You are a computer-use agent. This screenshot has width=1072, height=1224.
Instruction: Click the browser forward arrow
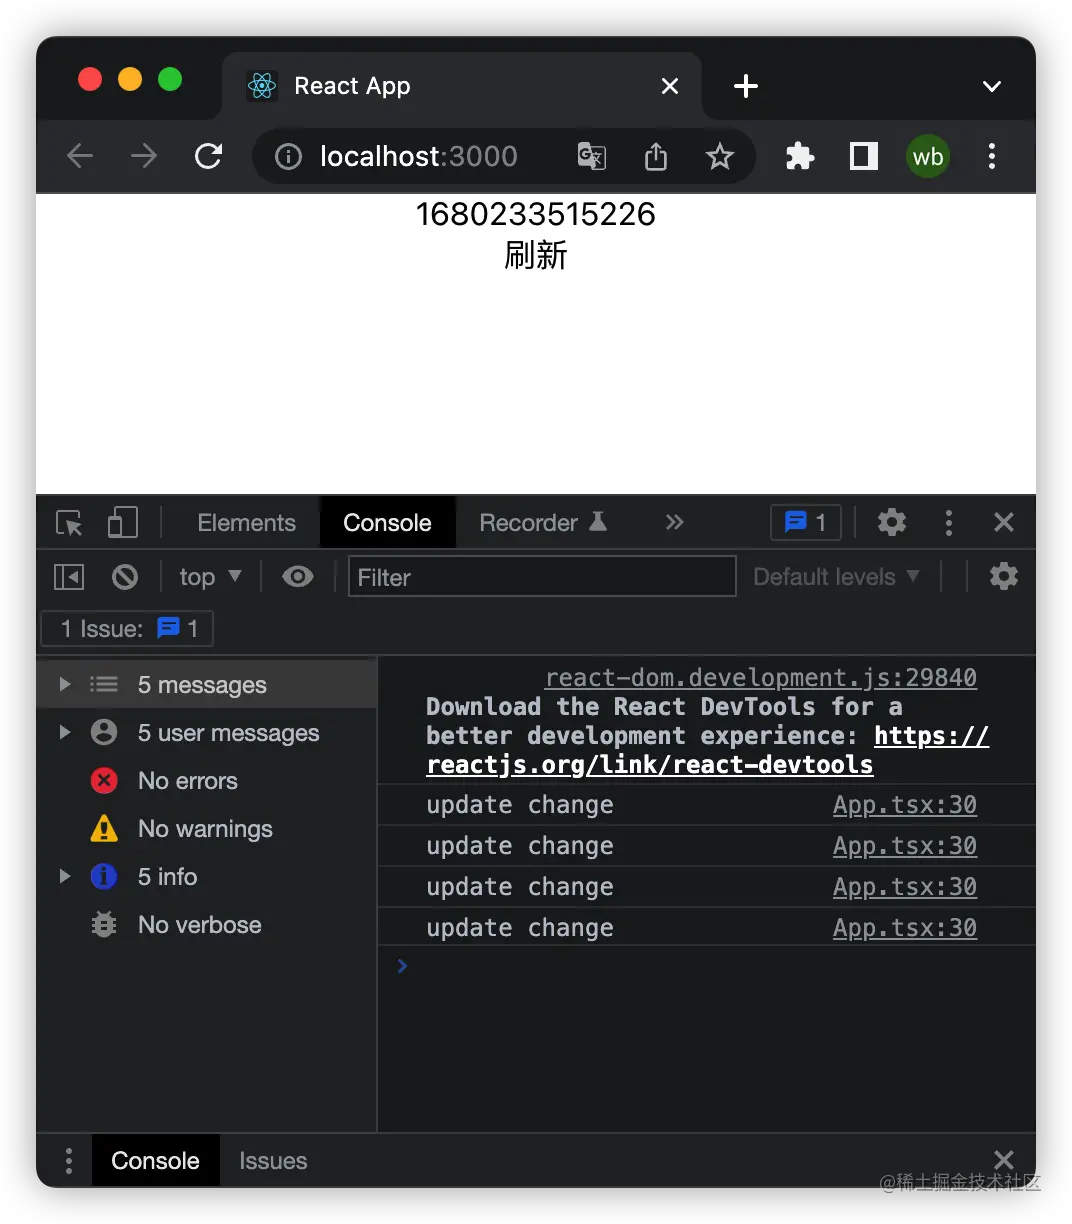pyautogui.click(x=144, y=156)
